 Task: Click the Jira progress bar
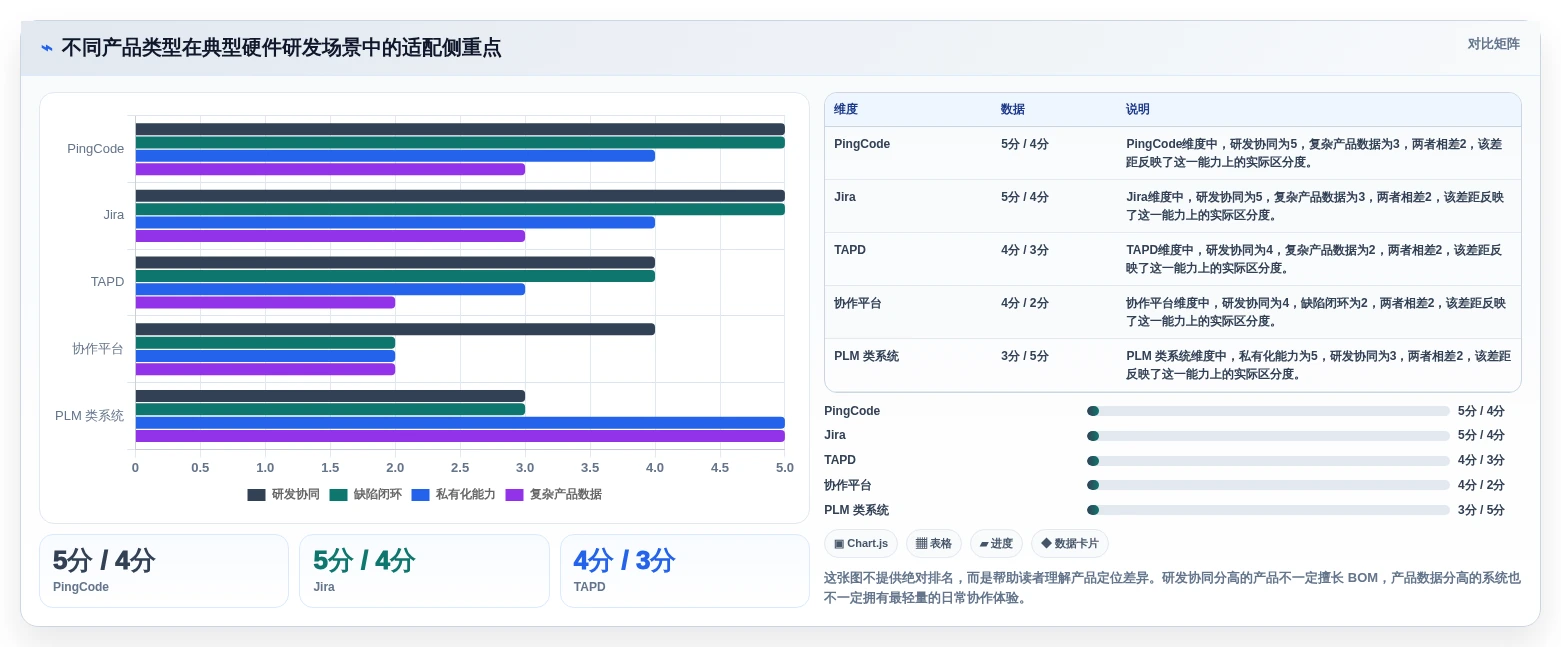pyautogui.click(x=1268, y=436)
